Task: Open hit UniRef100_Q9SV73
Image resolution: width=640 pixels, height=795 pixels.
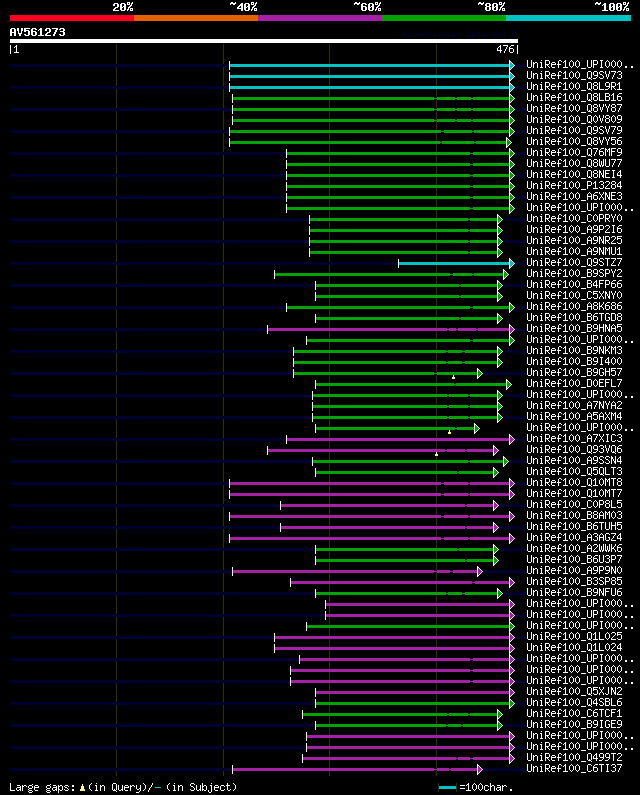Action: [x=574, y=76]
